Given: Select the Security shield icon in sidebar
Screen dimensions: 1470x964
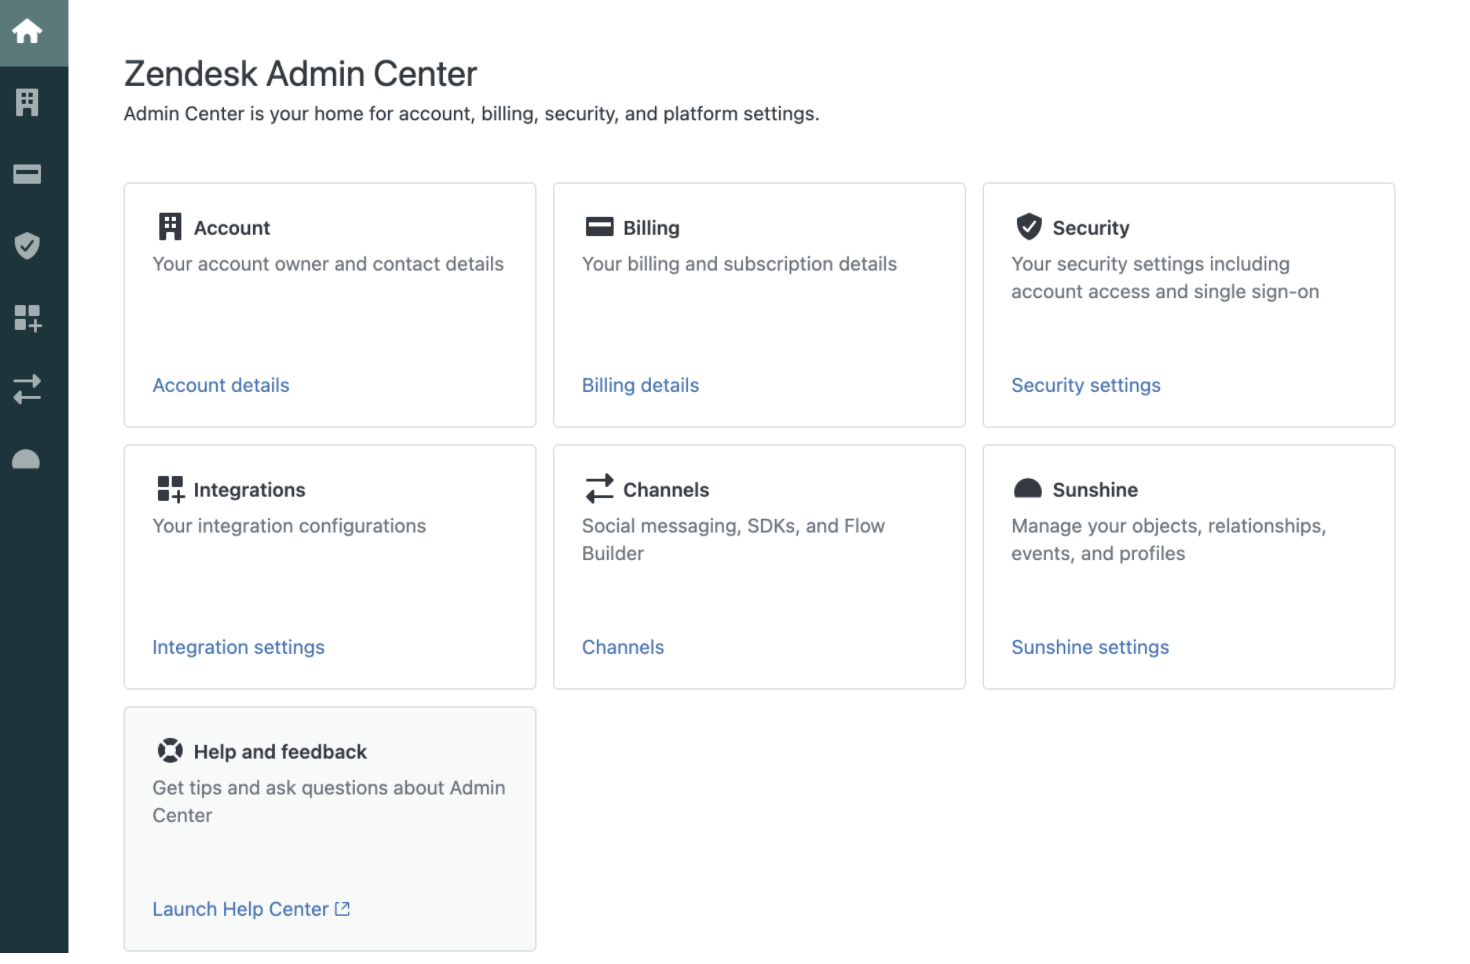Looking at the screenshot, I should point(27,246).
